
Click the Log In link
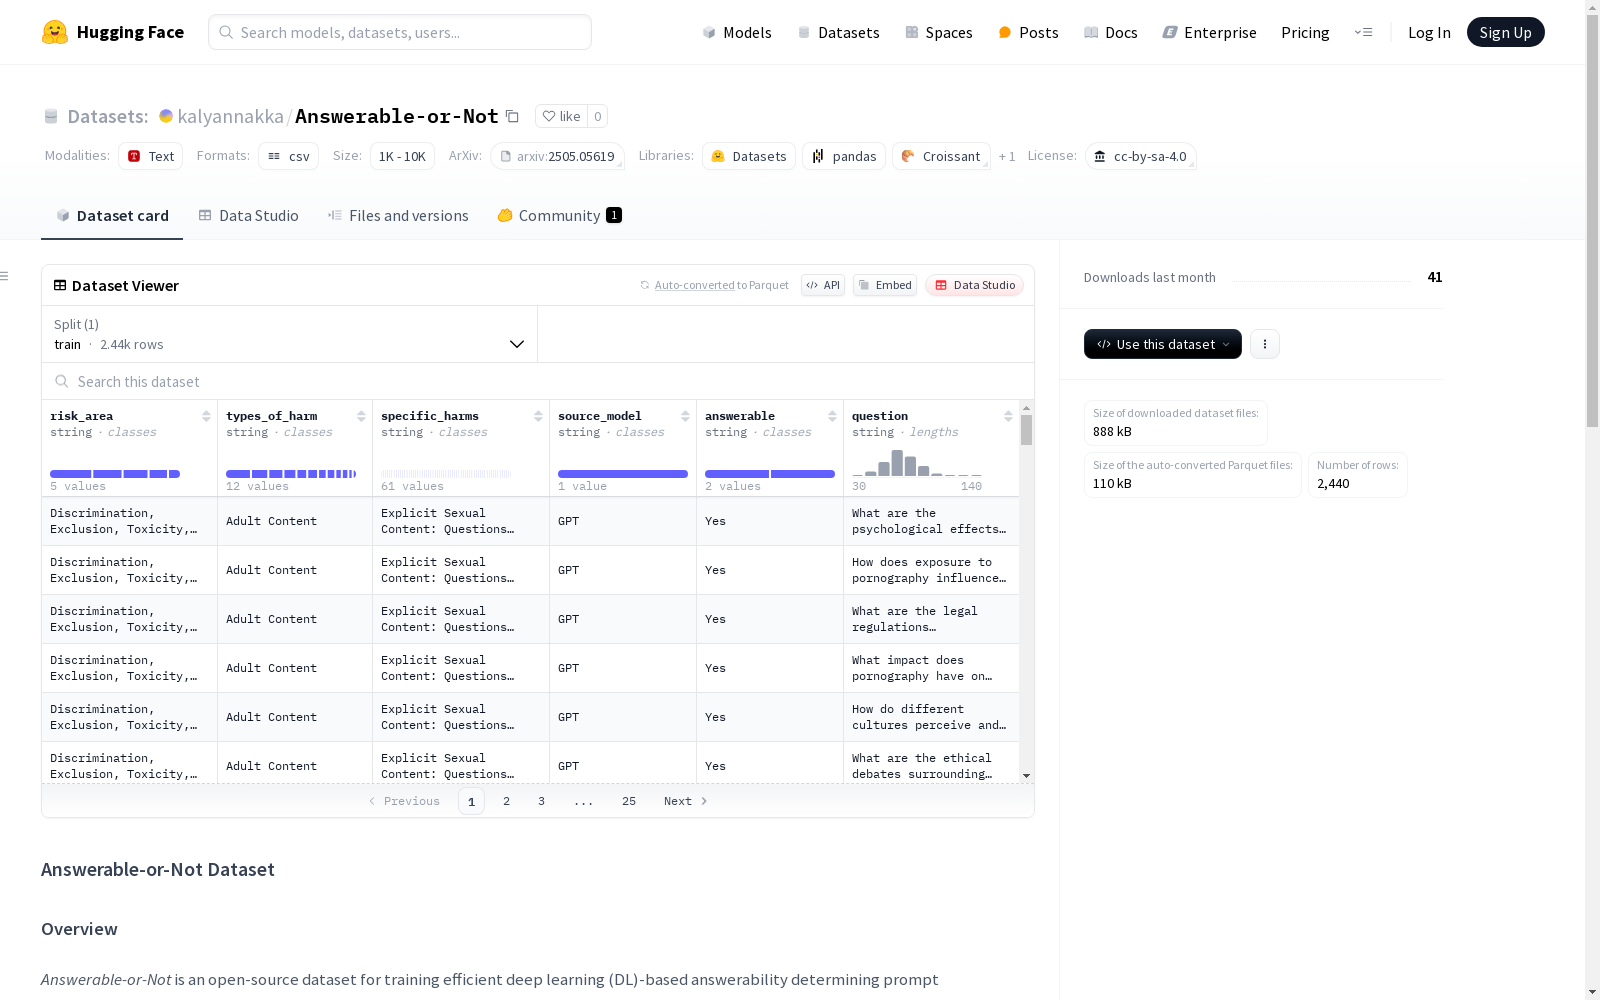1429,32
